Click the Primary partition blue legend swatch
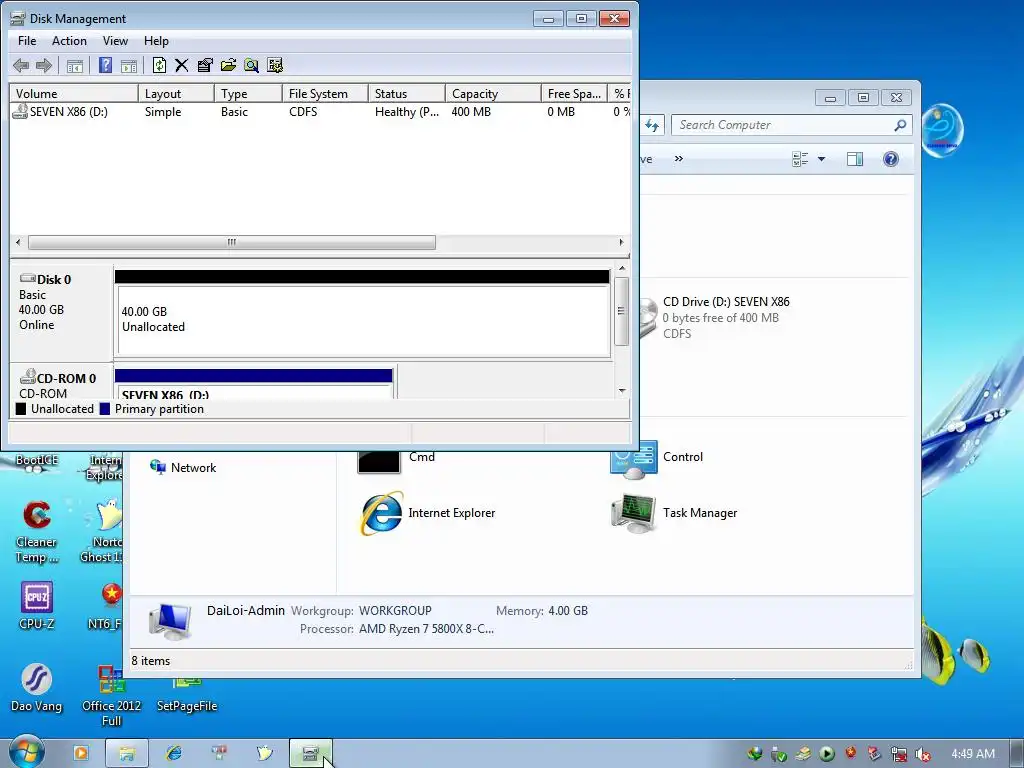The image size is (1024, 768). (104, 409)
